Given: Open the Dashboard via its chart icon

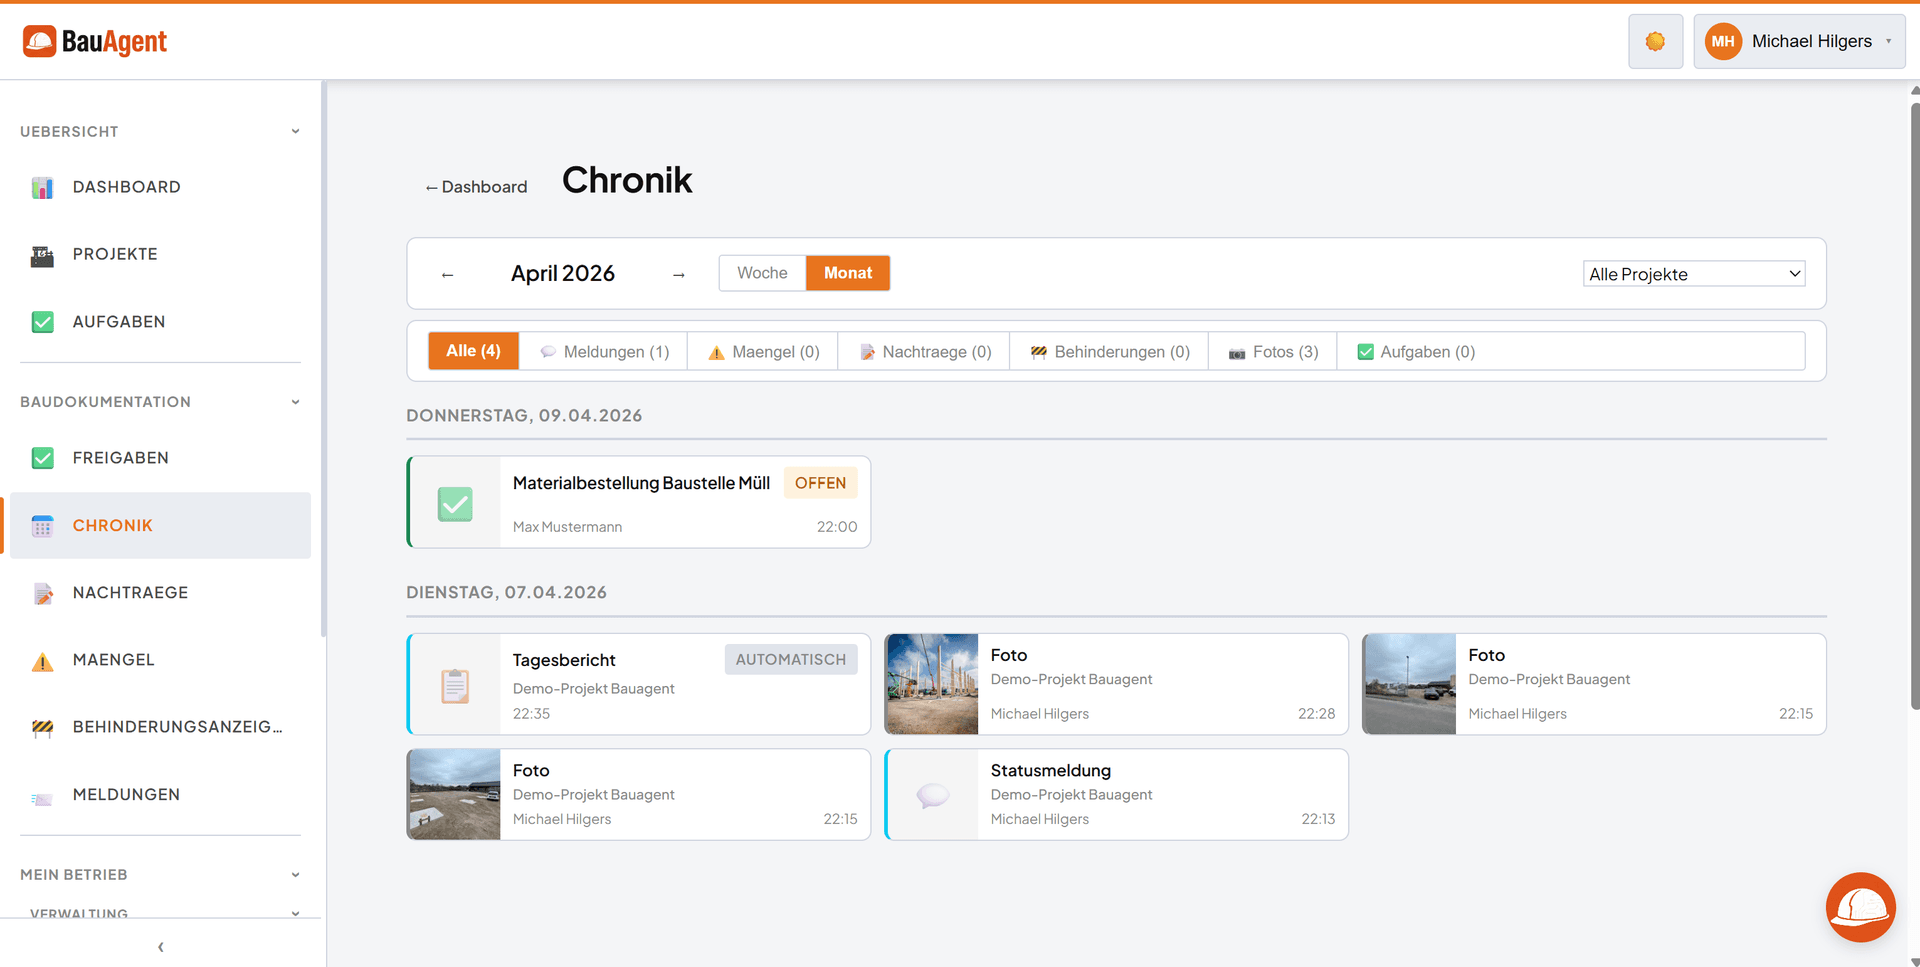Looking at the screenshot, I should click(43, 187).
